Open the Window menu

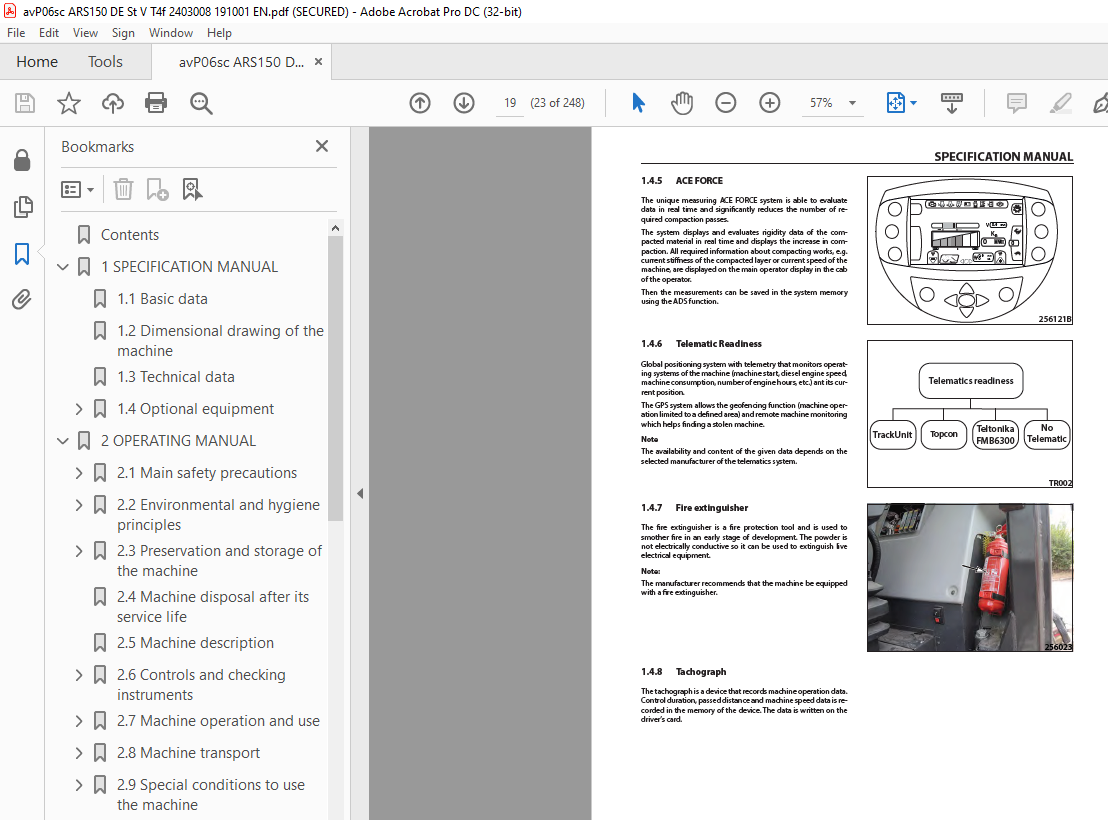(170, 33)
